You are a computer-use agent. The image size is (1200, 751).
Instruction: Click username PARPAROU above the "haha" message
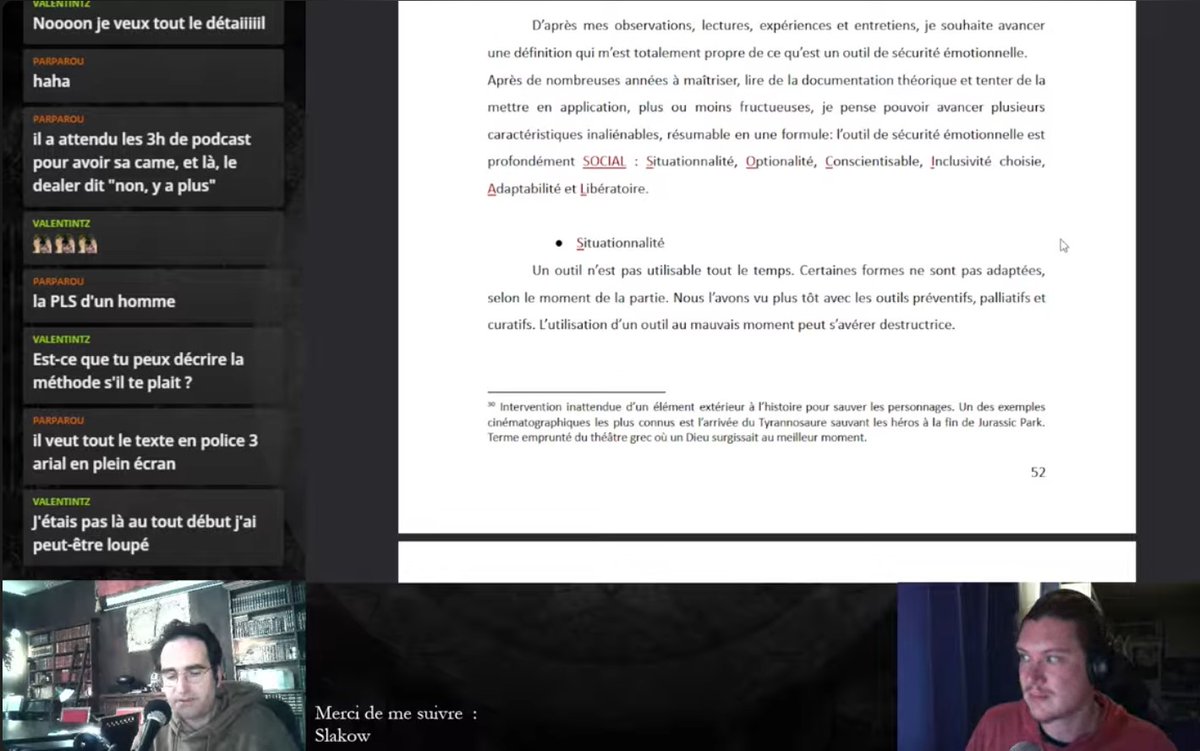coord(58,61)
